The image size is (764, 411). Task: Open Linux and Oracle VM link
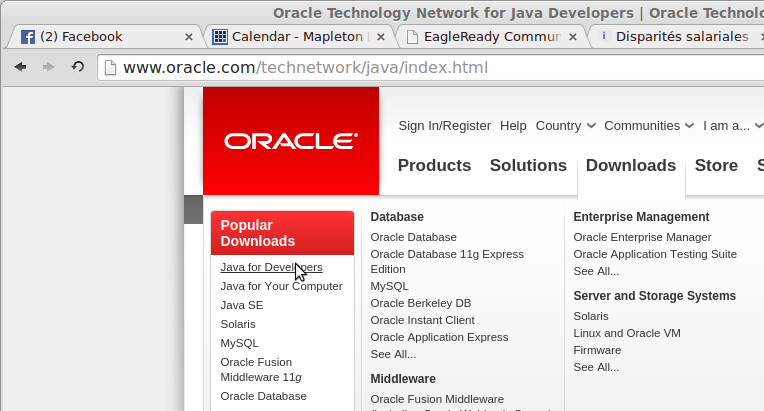pyautogui.click(x=627, y=333)
